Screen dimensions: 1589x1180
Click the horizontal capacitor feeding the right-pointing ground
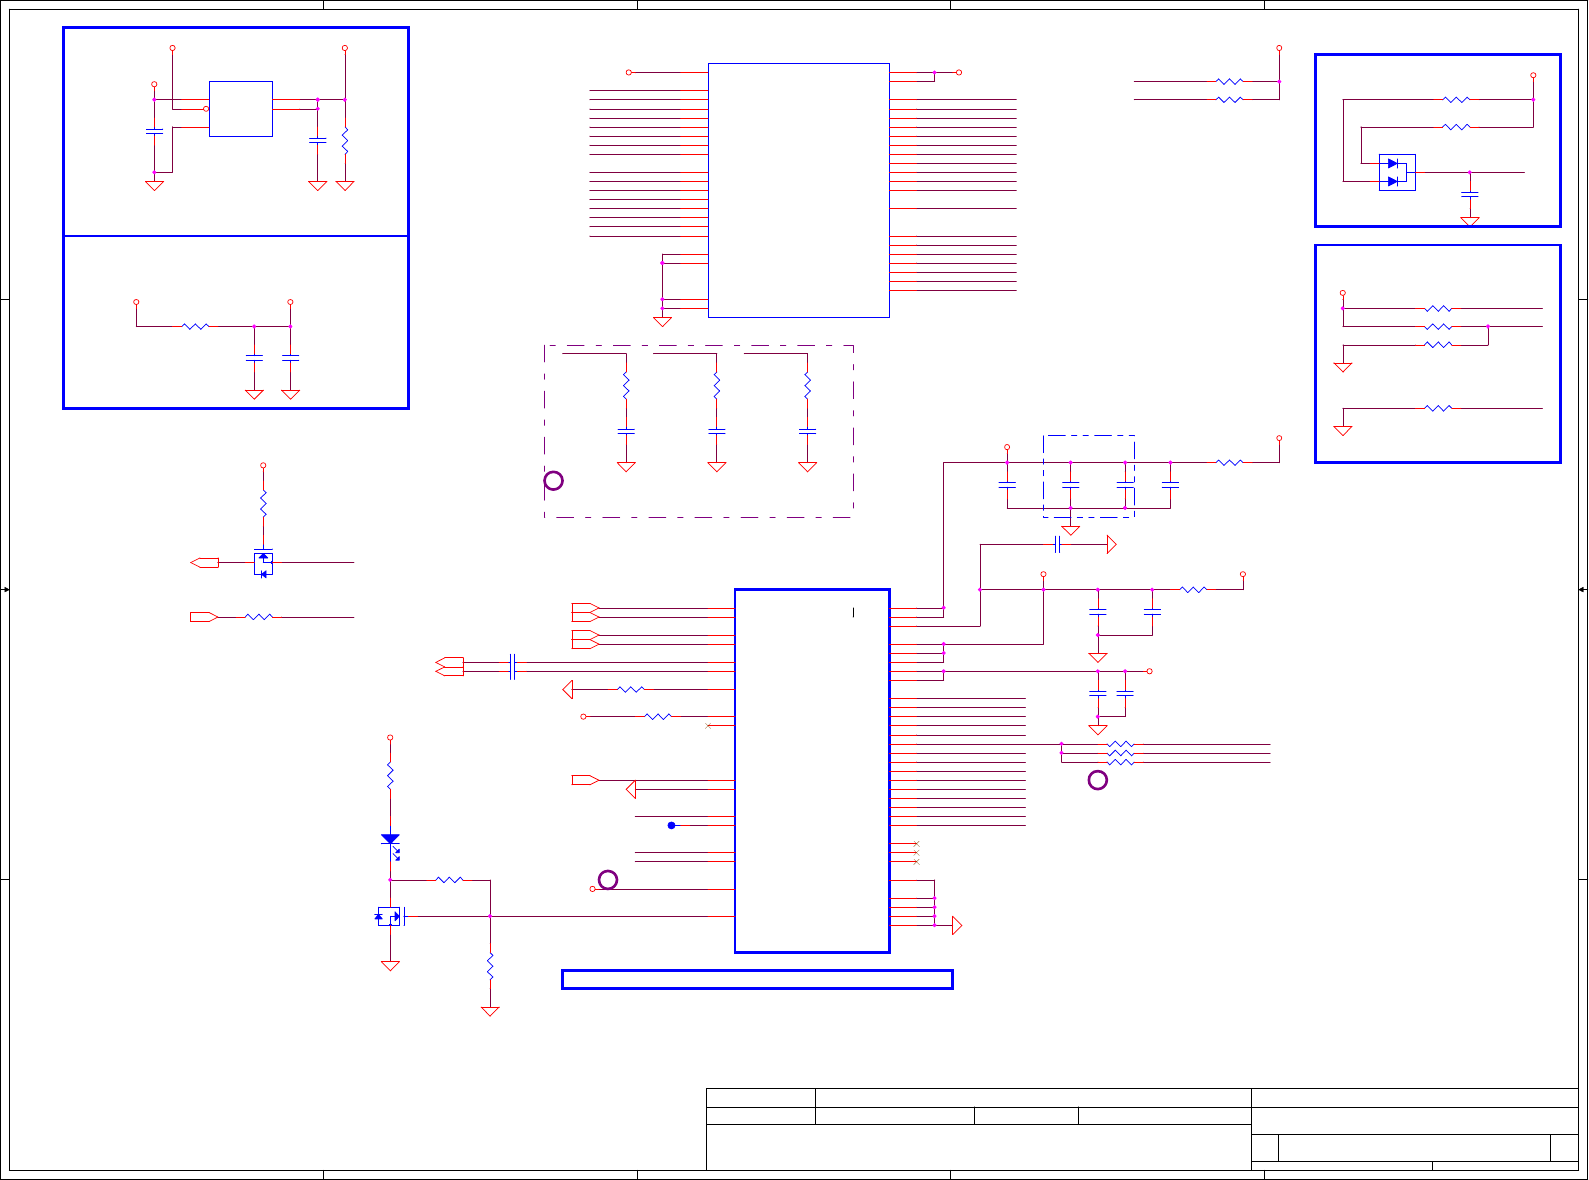1057,545
